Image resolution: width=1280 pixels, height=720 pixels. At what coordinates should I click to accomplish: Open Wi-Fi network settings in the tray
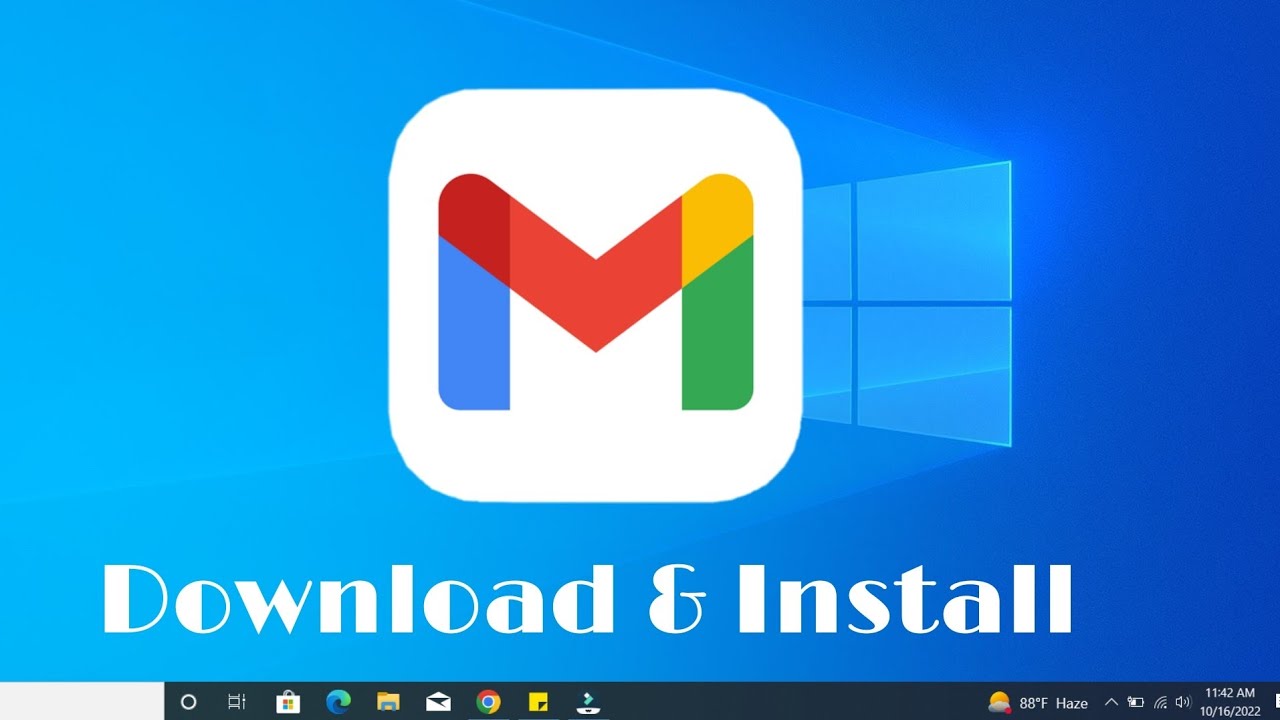coord(1161,702)
